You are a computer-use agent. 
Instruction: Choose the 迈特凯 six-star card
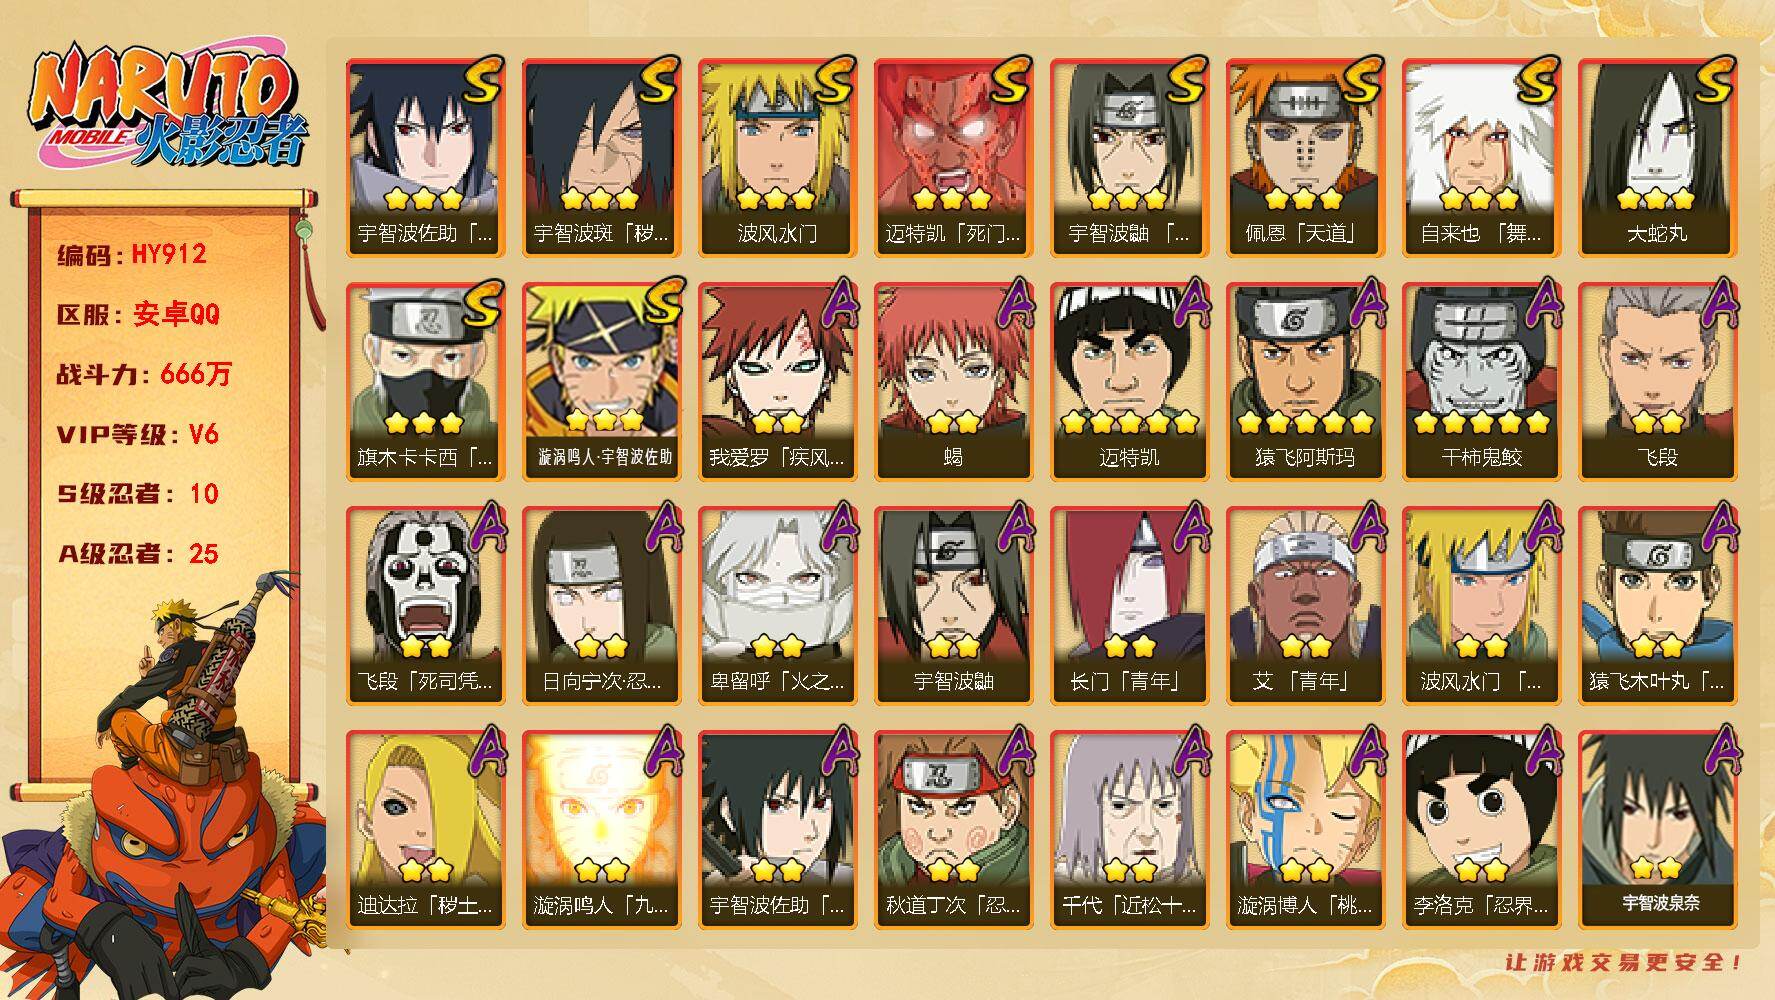click(x=1129, y=381)
